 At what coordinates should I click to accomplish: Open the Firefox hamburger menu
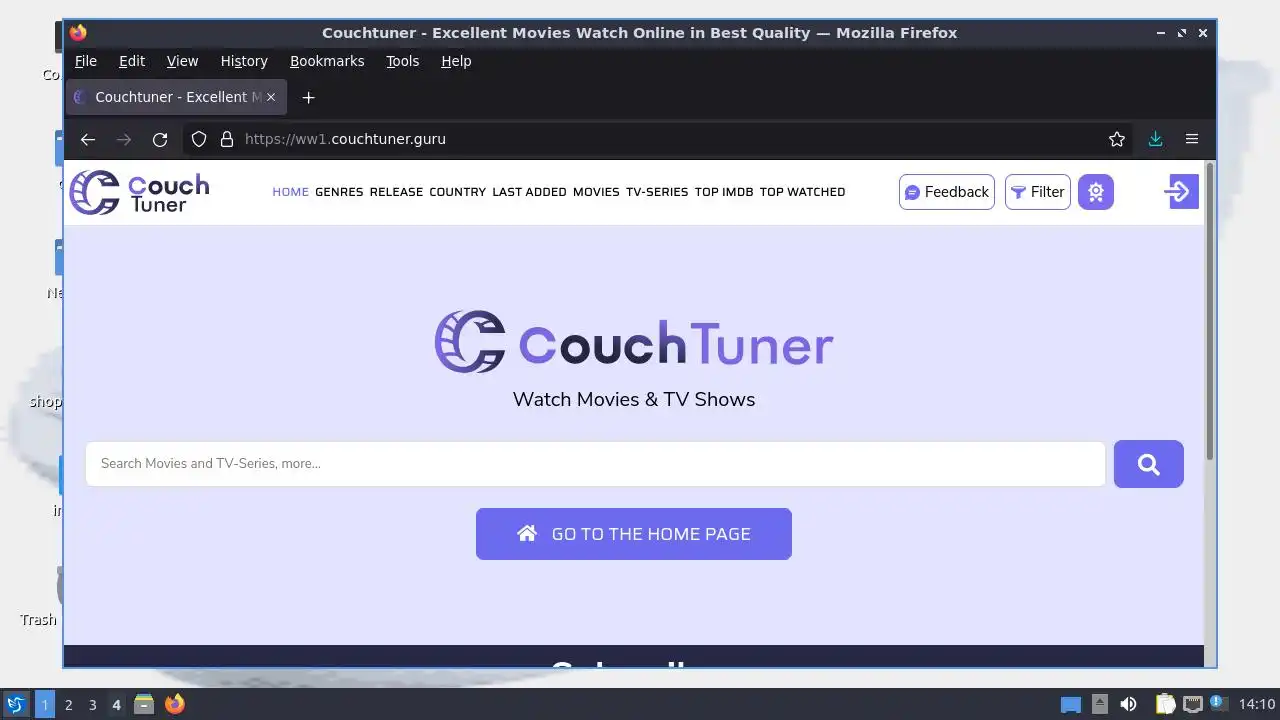tap(1192, 139)
